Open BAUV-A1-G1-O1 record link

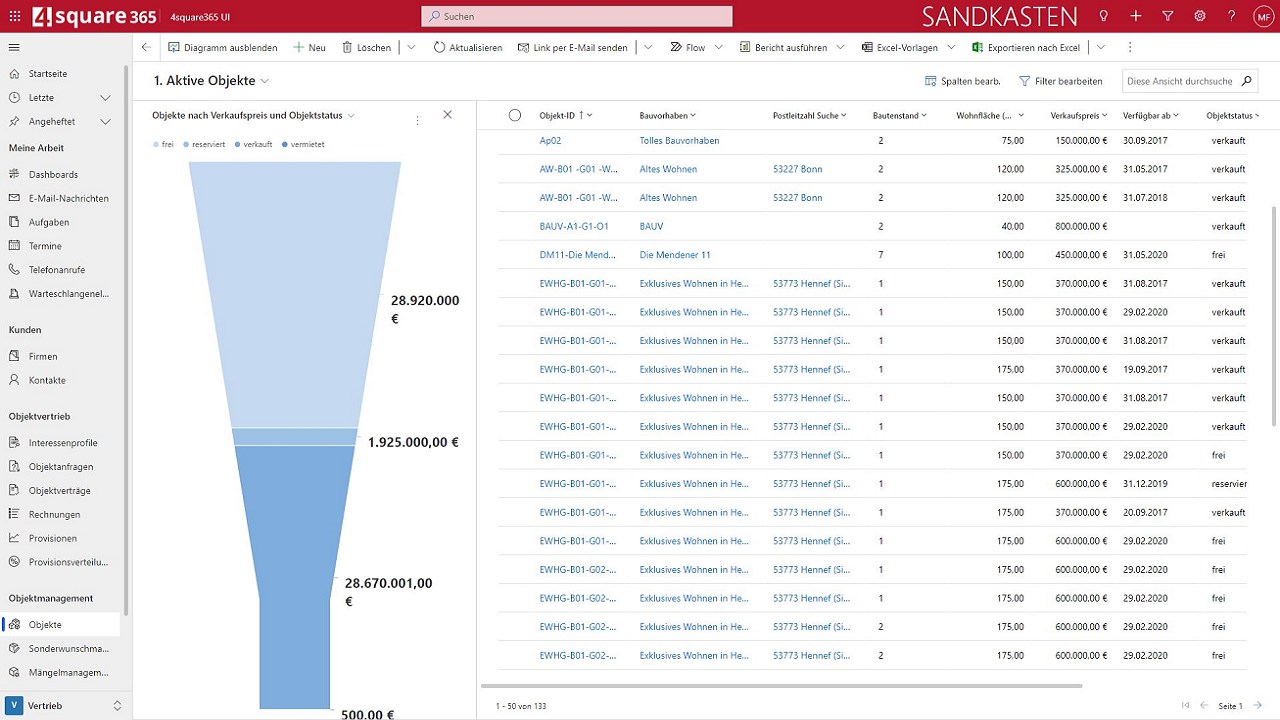click(574, 227)
